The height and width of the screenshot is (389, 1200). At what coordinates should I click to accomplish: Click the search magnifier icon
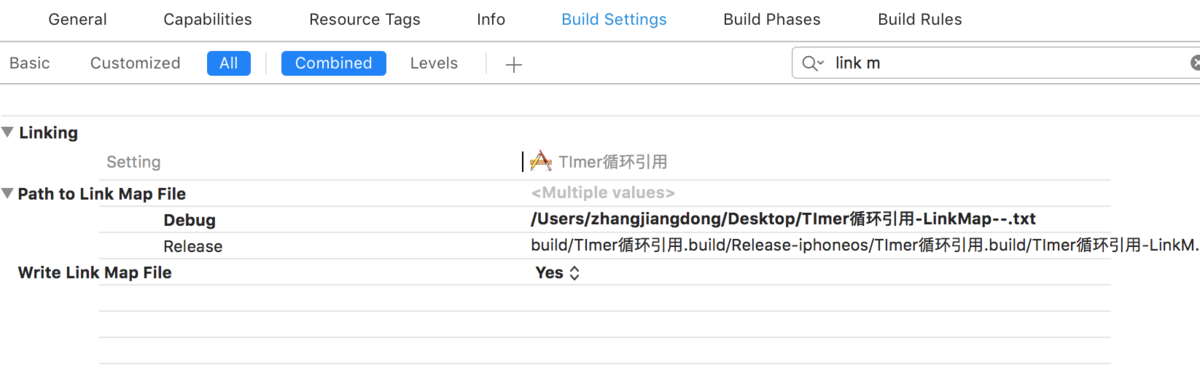[x=811, y=63]
